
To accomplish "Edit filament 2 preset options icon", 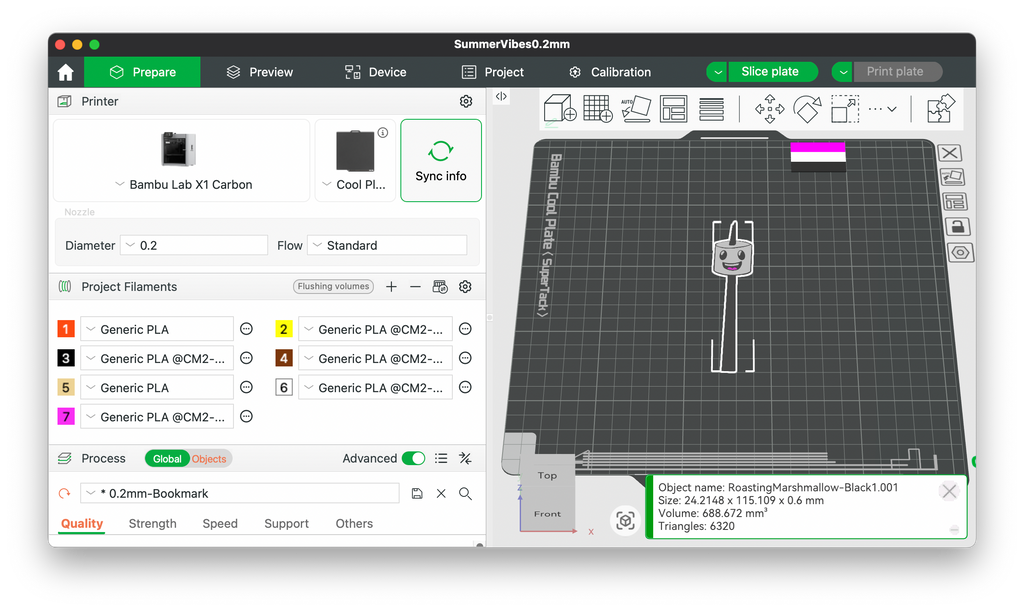I will coord(465,329).
